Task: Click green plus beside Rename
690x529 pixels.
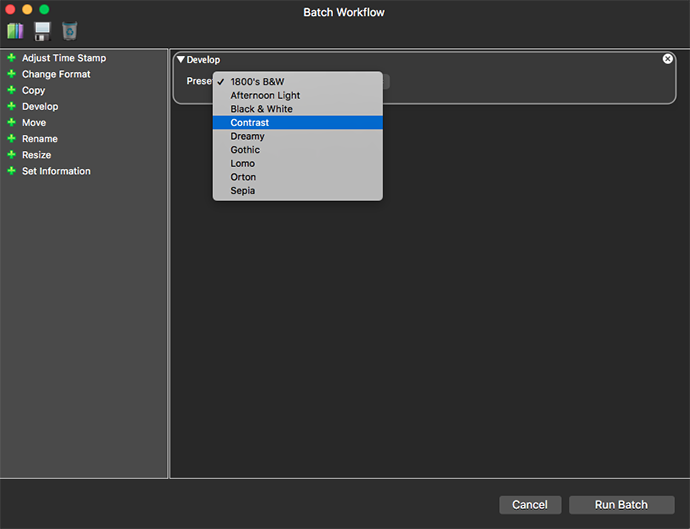Action: pos(11,139)
